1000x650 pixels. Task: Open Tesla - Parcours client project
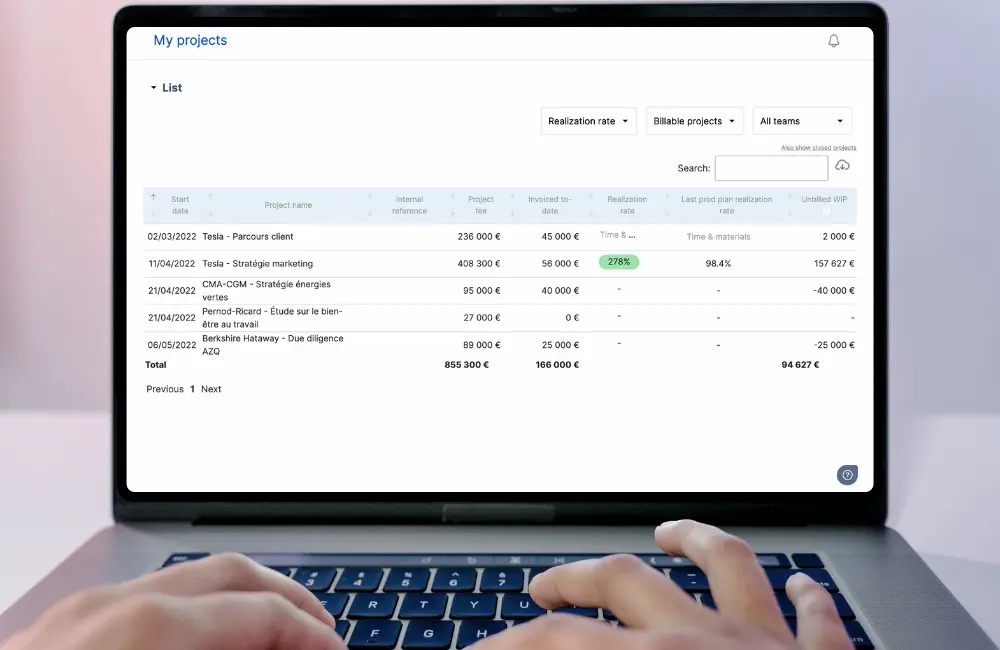pyautogui.click(x=247, y=237)
